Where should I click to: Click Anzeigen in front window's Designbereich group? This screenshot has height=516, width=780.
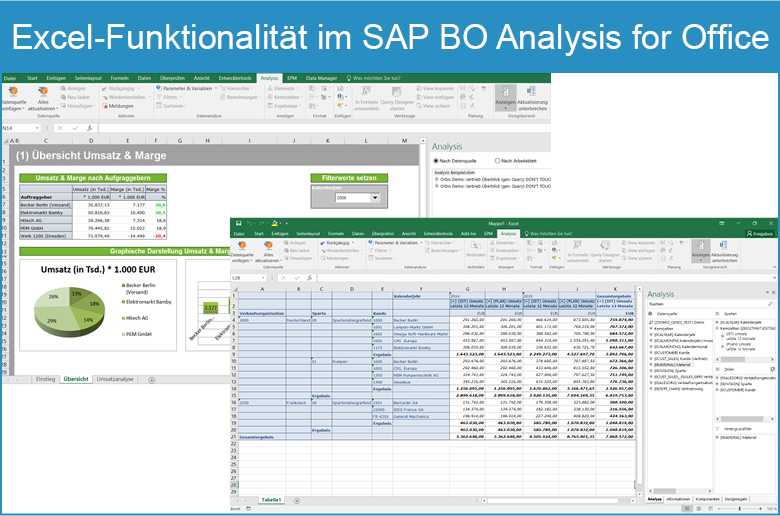point(700,250)
